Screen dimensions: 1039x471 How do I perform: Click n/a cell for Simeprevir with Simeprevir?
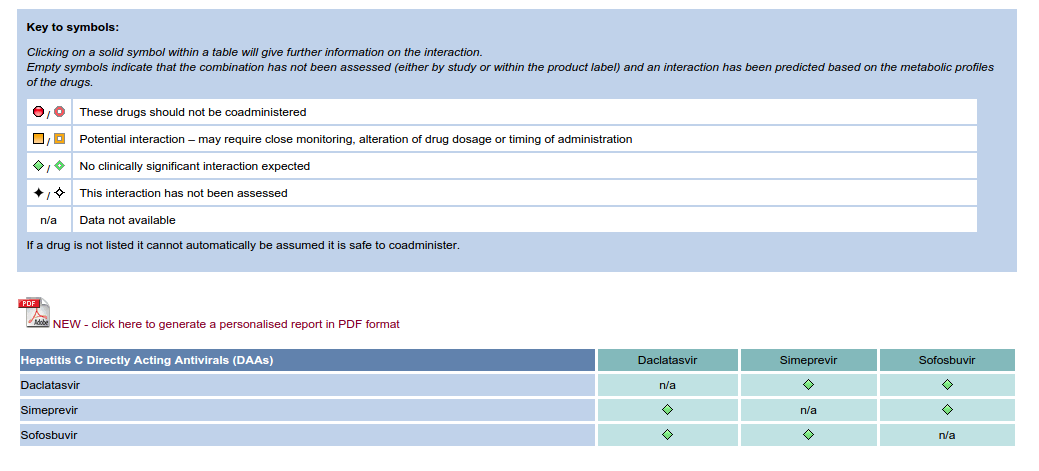pyautogui.click(x=808, y=410)
